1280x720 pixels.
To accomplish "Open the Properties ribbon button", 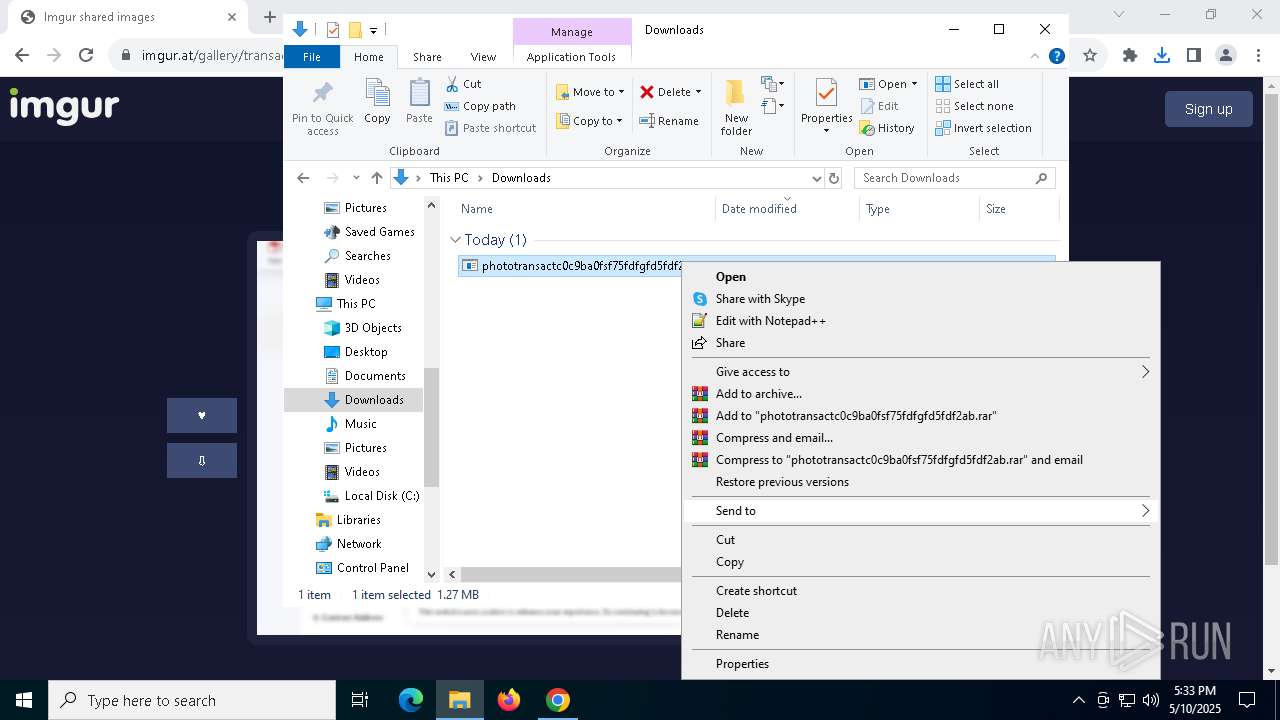I will pos(826,107).
